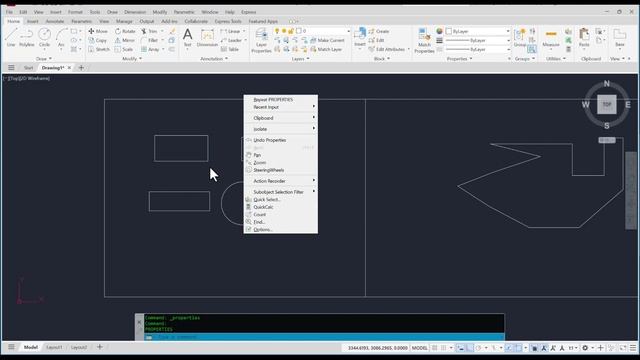Select the Text annotation tool

[x=187, y=37]
